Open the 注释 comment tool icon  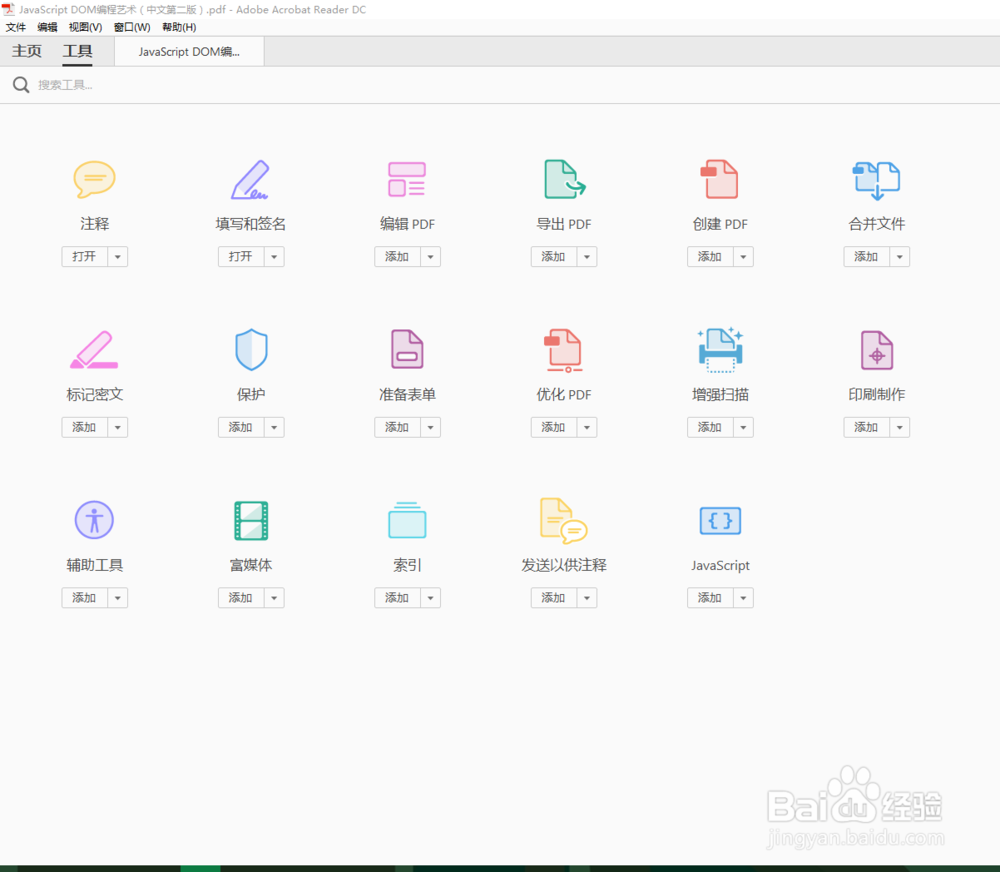(94, 179)
